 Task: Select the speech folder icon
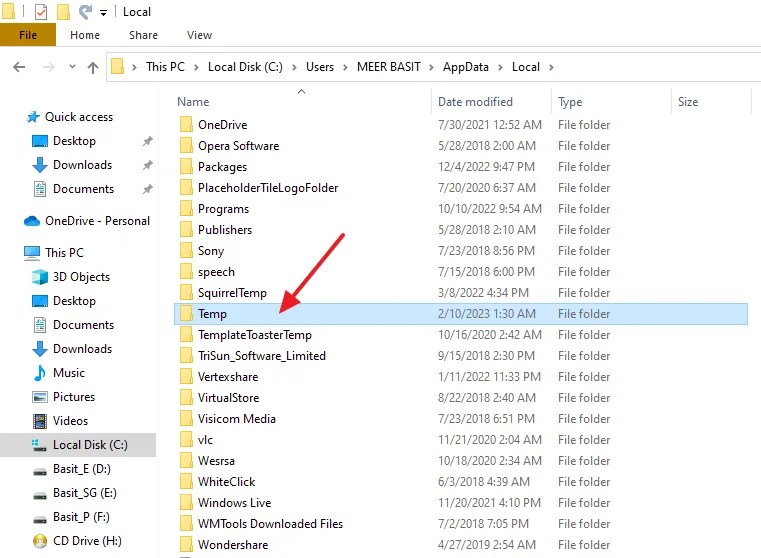[186, 272]
